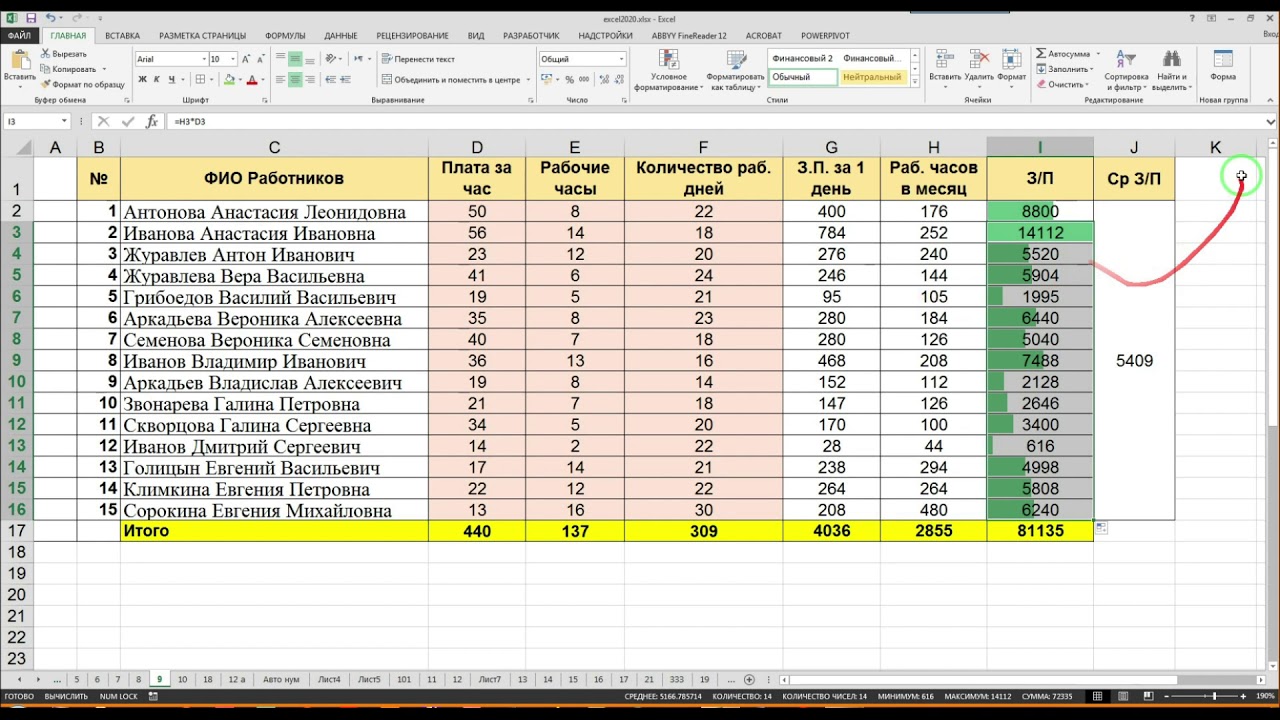Image resolution: width=1280 pixels, height=720 pixels.
Task: Open Find and Select (Найти и выделить)
Action: [x=1171, y=70]
